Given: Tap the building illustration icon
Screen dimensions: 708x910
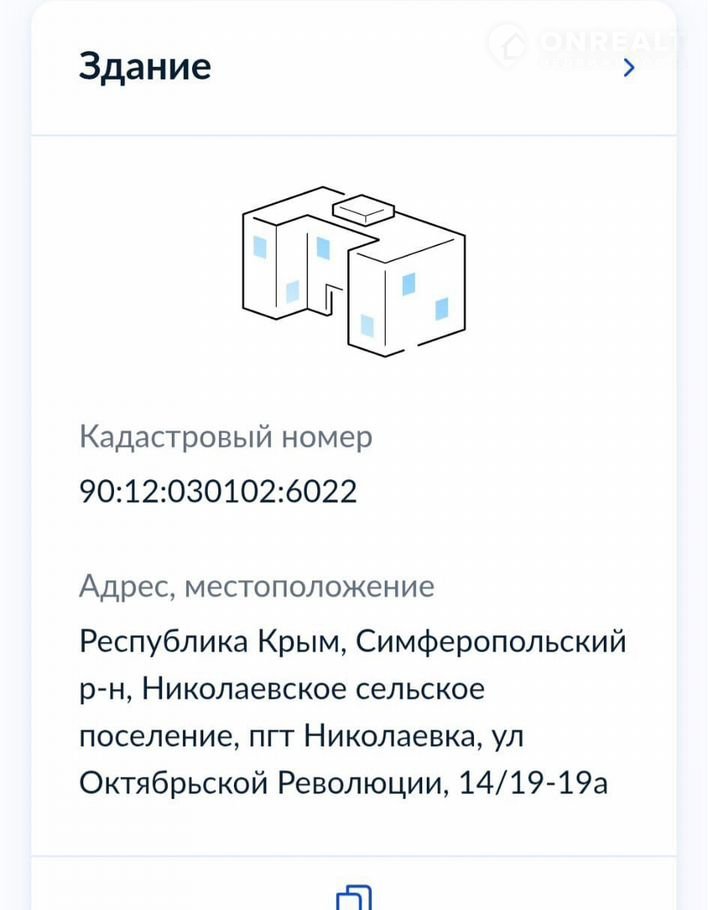Looking at the screenshot, I should [353, 269].
